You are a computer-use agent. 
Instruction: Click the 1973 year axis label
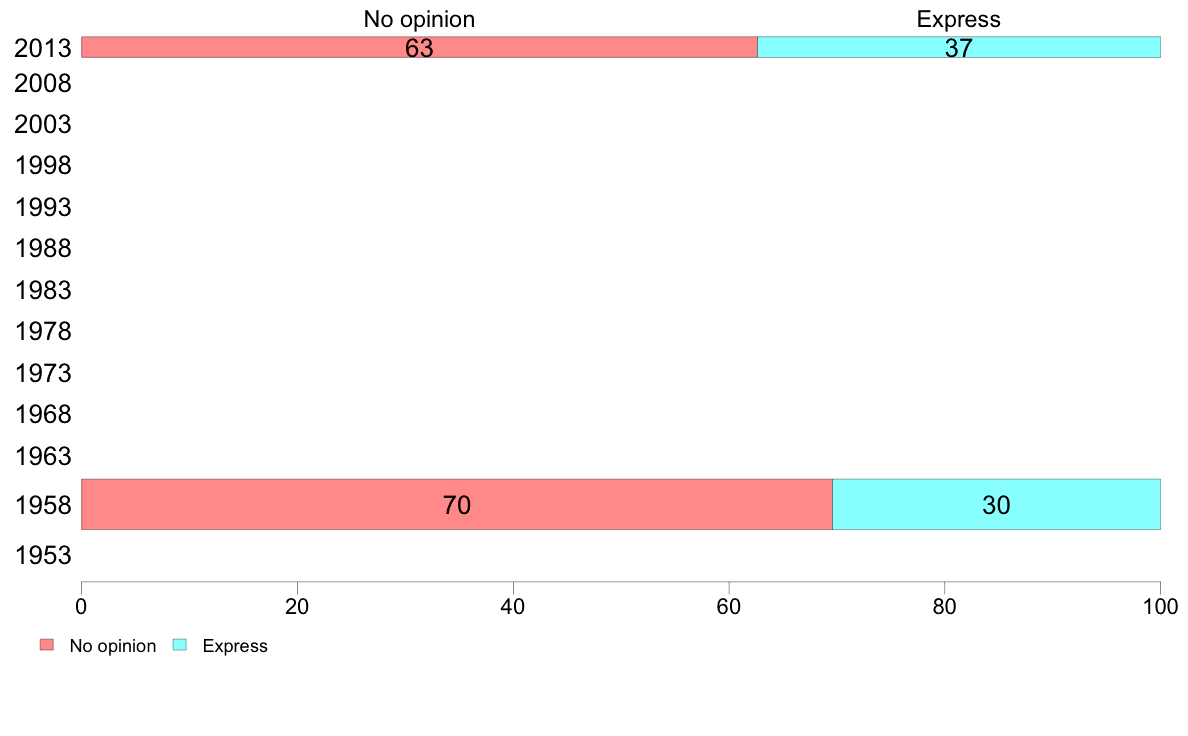(x=42, y=374)
